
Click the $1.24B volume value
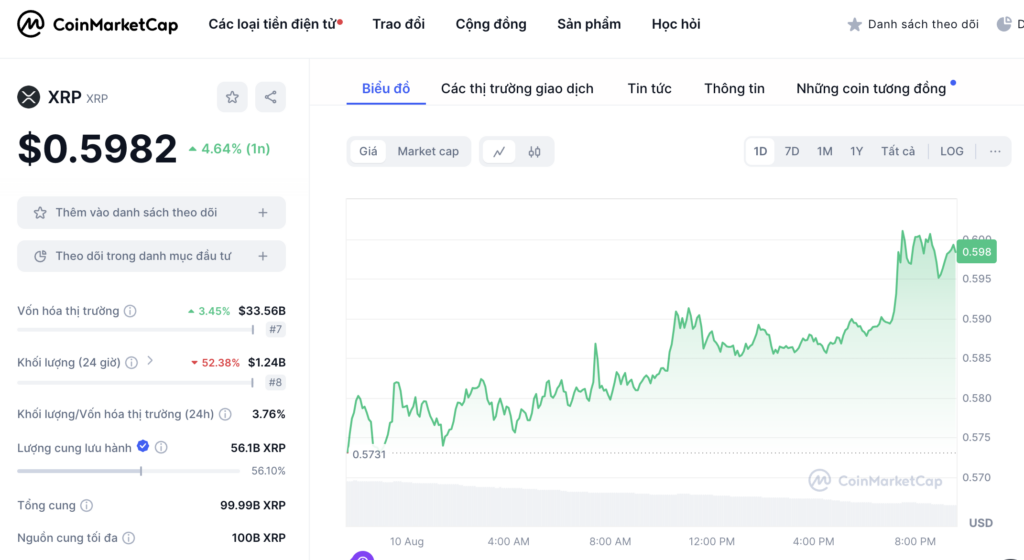(266, 362)
